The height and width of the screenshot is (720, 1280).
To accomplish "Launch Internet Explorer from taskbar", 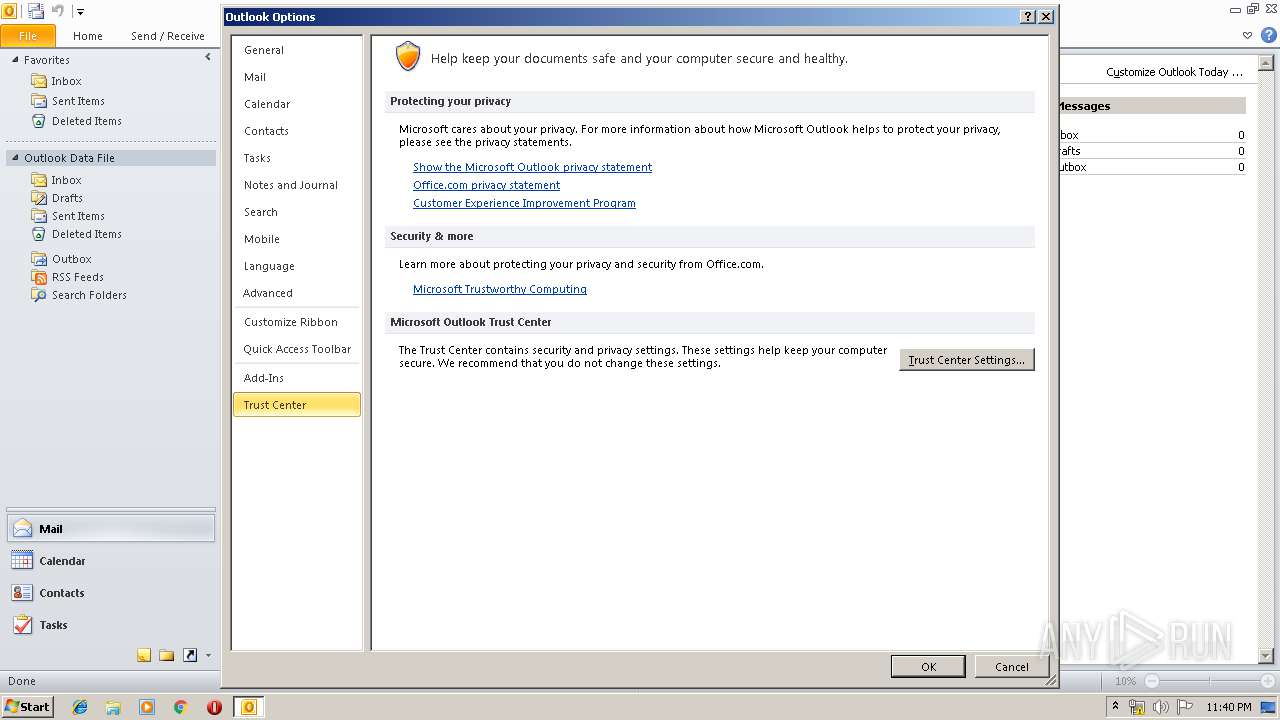I will (80, 707).
